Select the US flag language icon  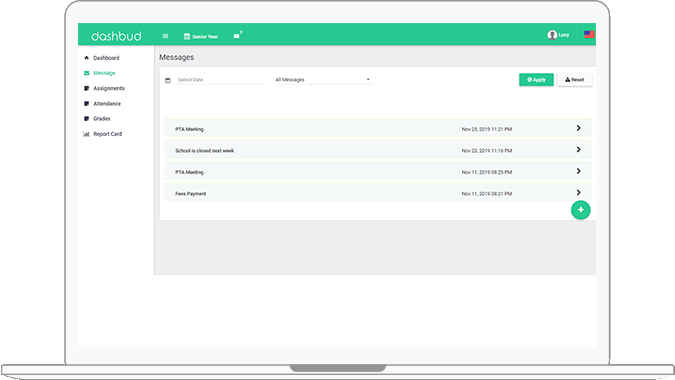(x=589, y=34)
